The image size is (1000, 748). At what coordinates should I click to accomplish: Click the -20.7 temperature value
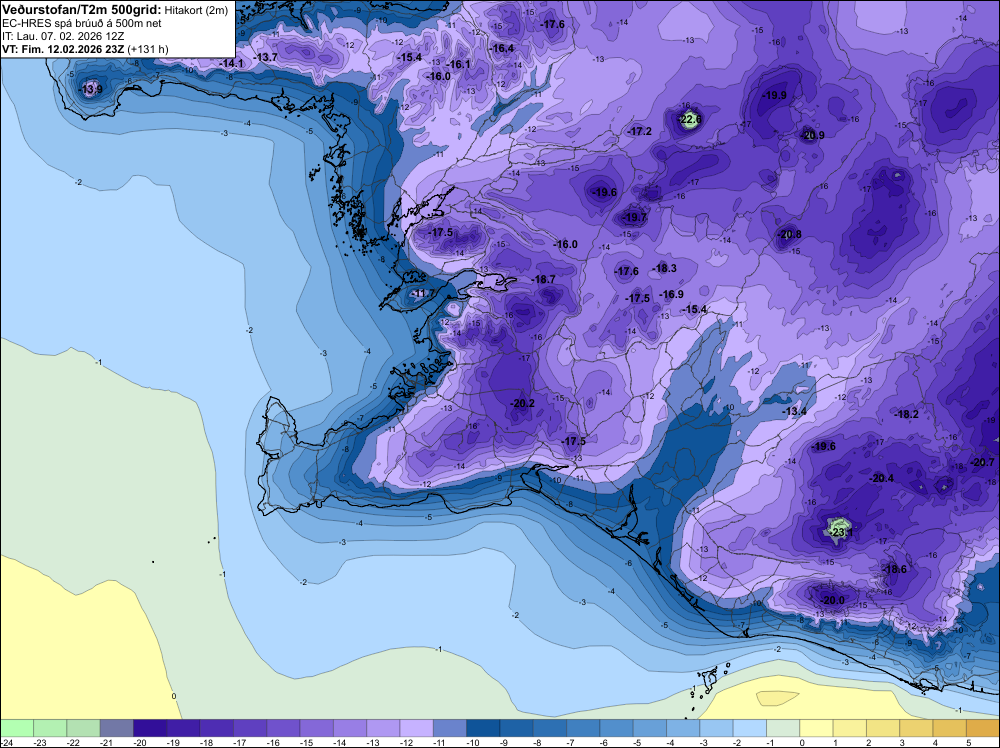pos(982,462)
